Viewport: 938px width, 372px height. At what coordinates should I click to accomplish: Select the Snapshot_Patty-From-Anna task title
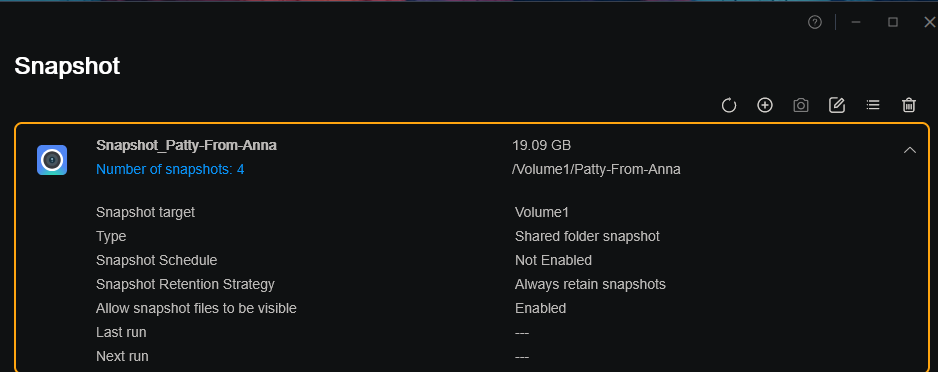186,145
